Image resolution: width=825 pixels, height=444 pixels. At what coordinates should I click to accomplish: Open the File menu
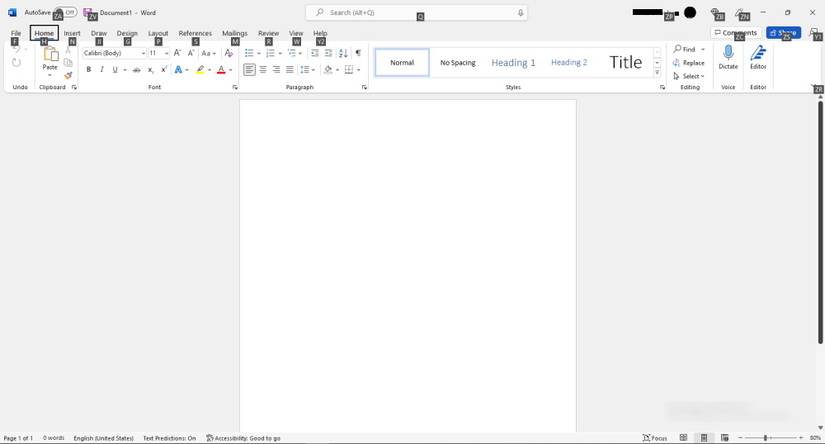(x=16, y=33)
